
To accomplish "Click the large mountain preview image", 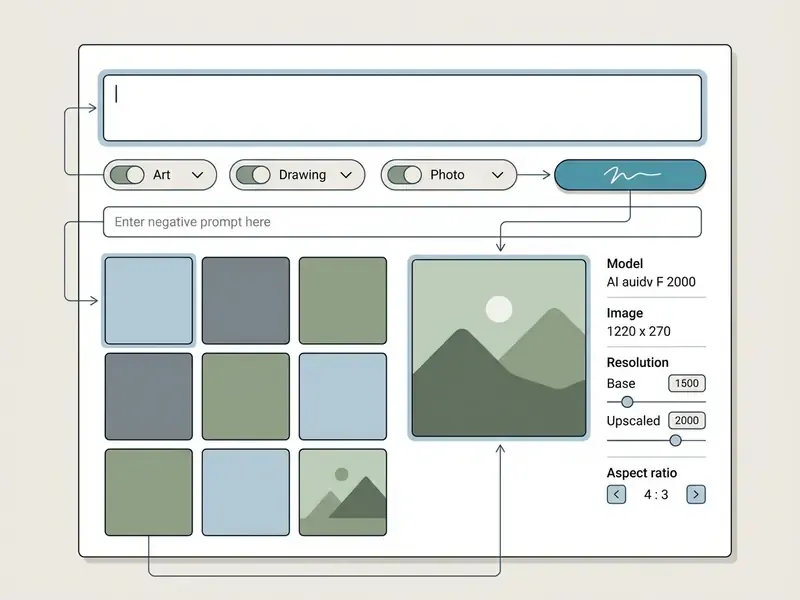I will 499,348.
